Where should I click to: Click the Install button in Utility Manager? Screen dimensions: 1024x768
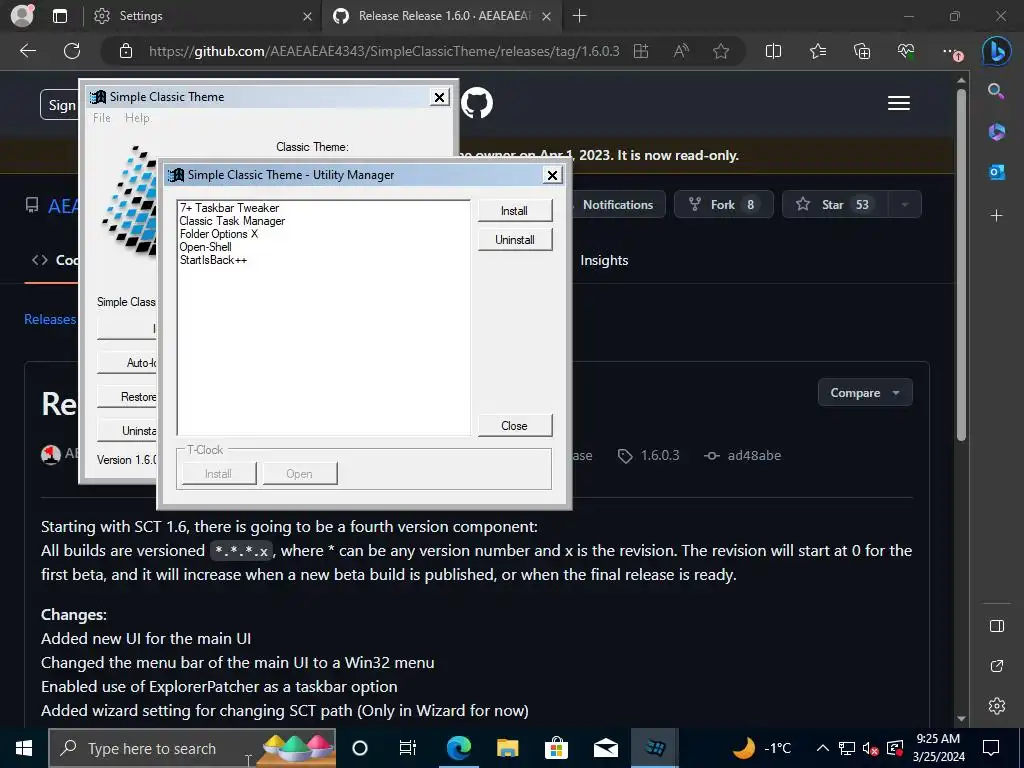click(515, 210)
